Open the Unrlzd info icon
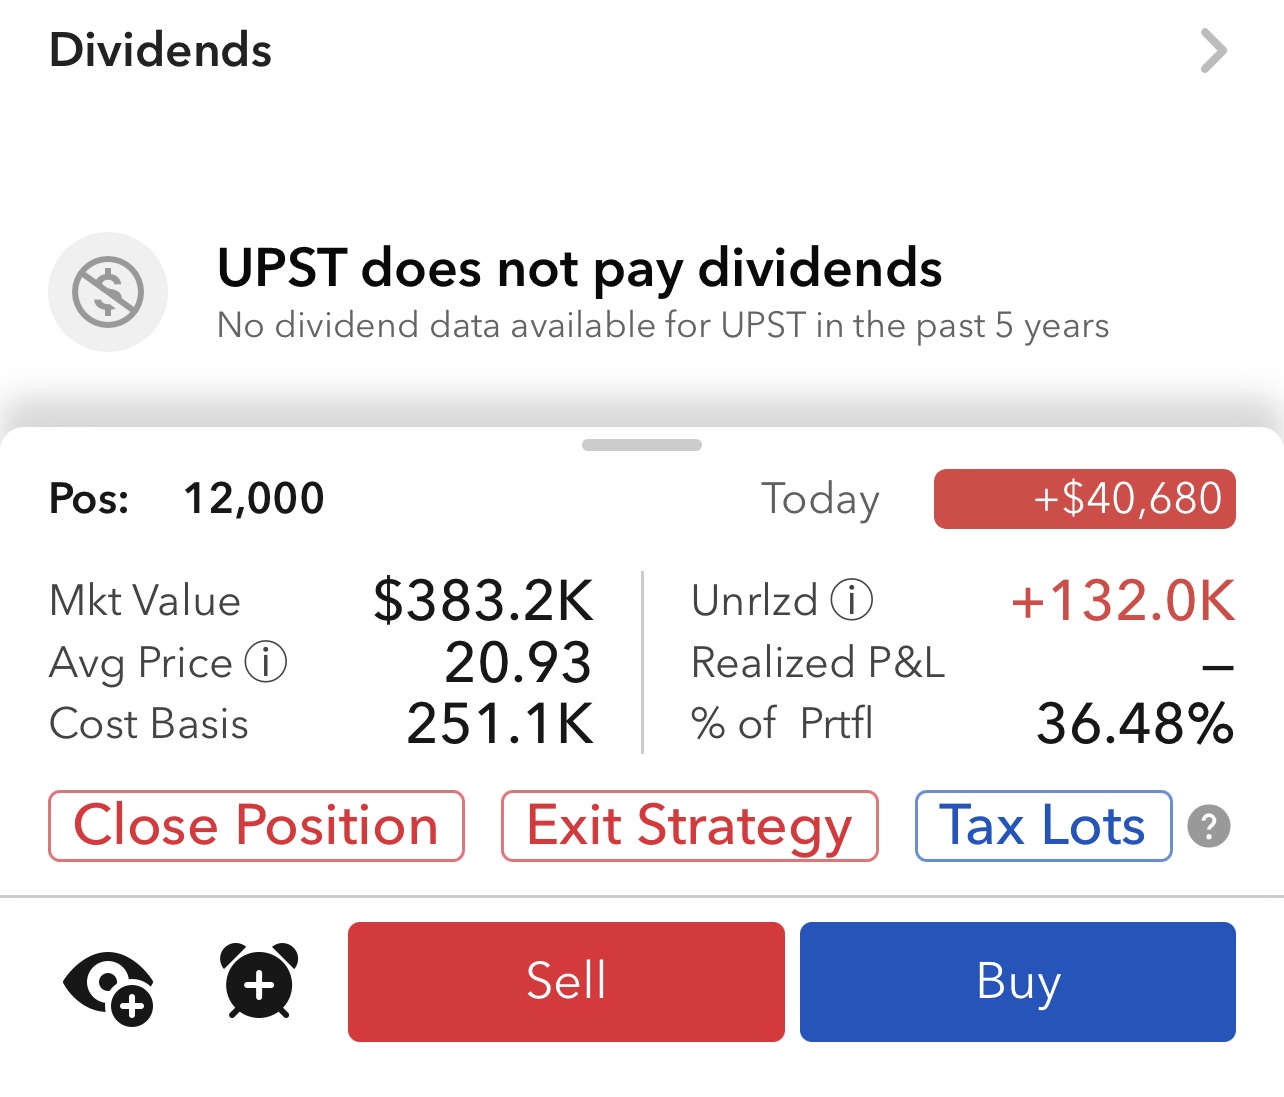Viewport: 1284px width, 1097px height. pyautogui.click(x=852, y=600)
